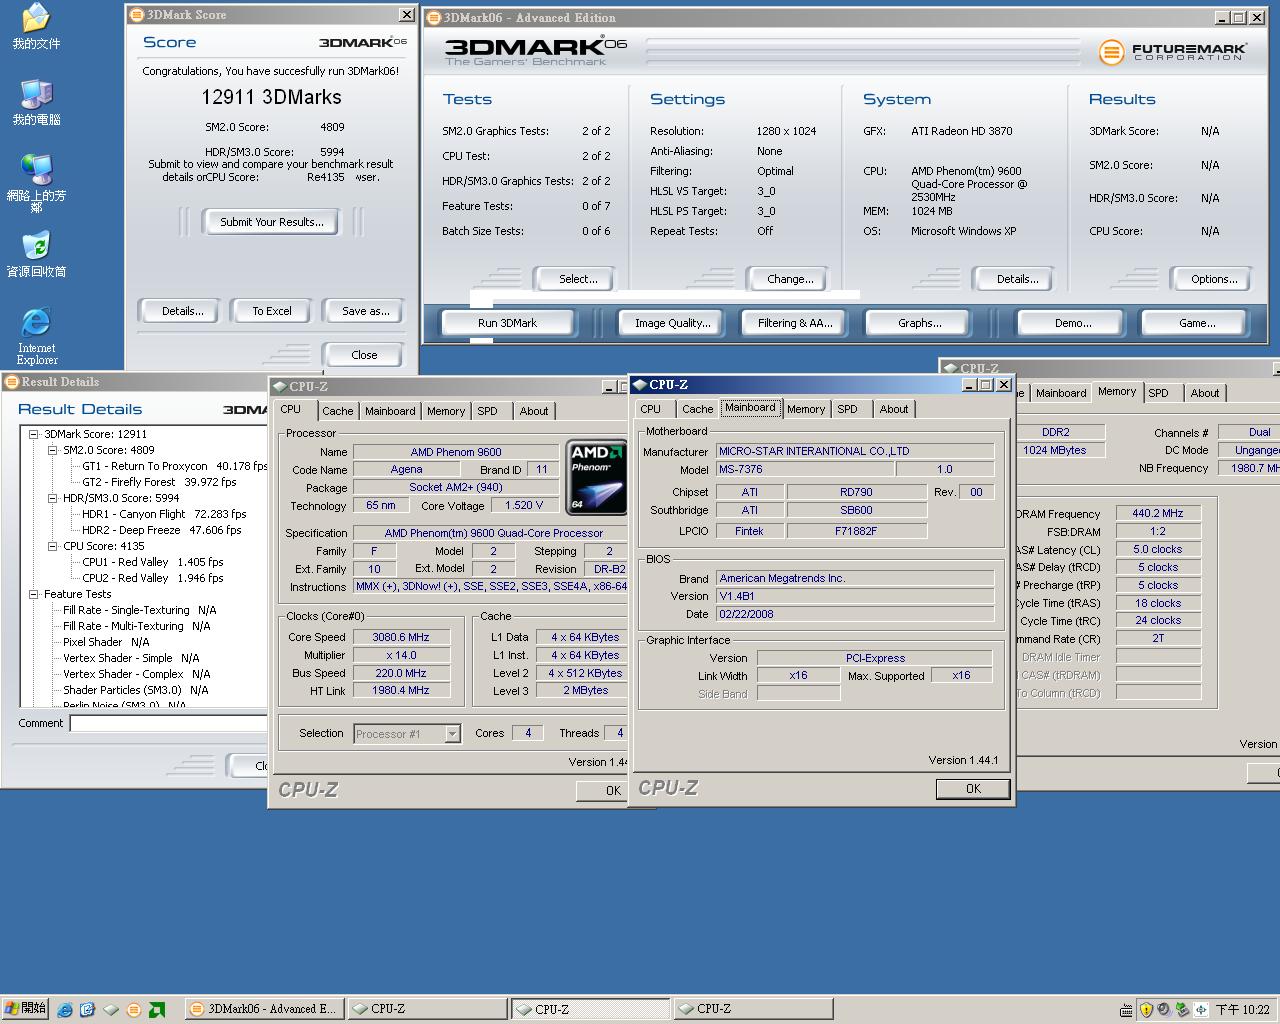
Task: Select GT1 - Return To Proxycon row
Action: click(174, 466)
